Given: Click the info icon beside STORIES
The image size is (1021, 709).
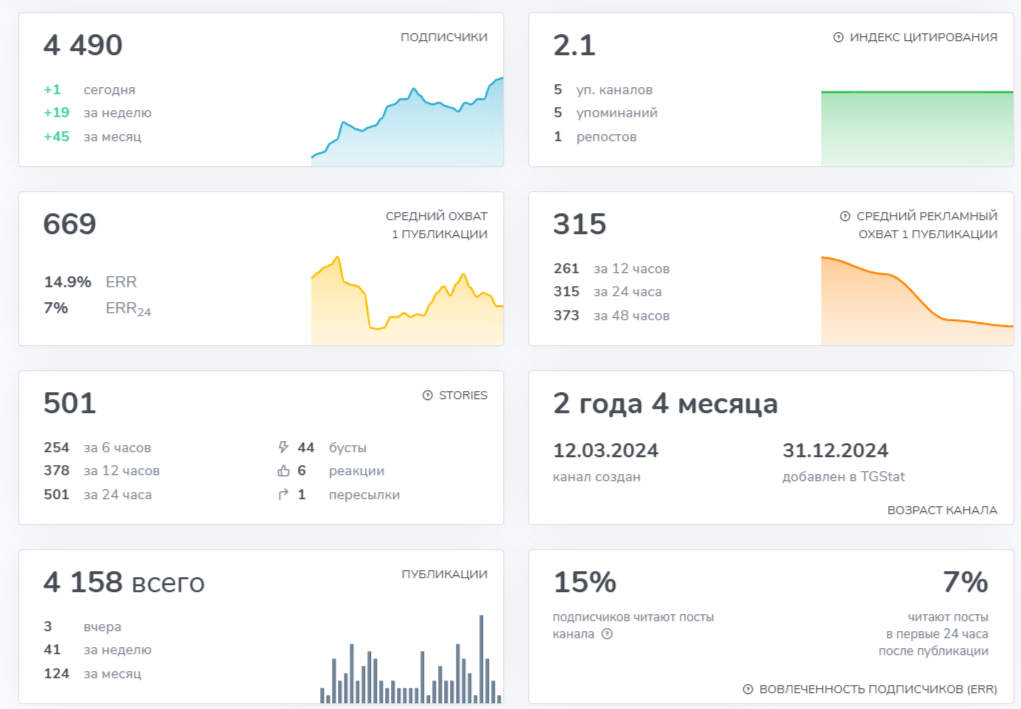Looking at the screenshot, I should tap(427, 395).
